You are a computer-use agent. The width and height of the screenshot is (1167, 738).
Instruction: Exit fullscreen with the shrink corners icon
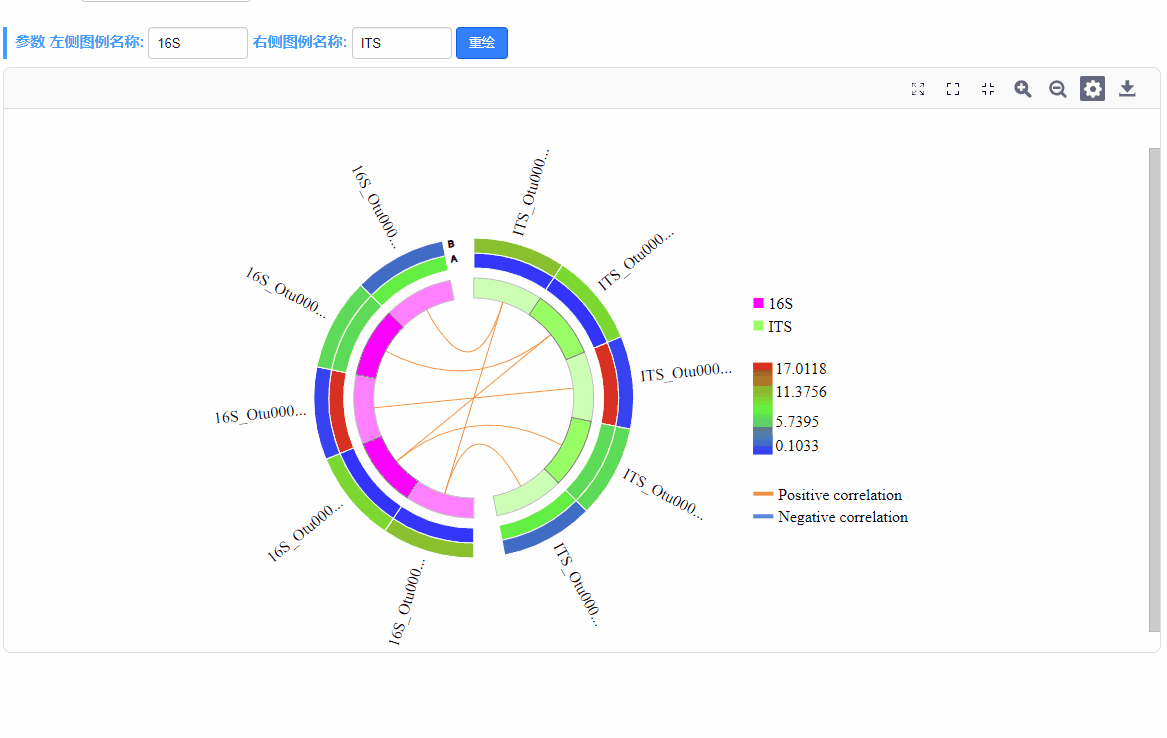[988, 89]
